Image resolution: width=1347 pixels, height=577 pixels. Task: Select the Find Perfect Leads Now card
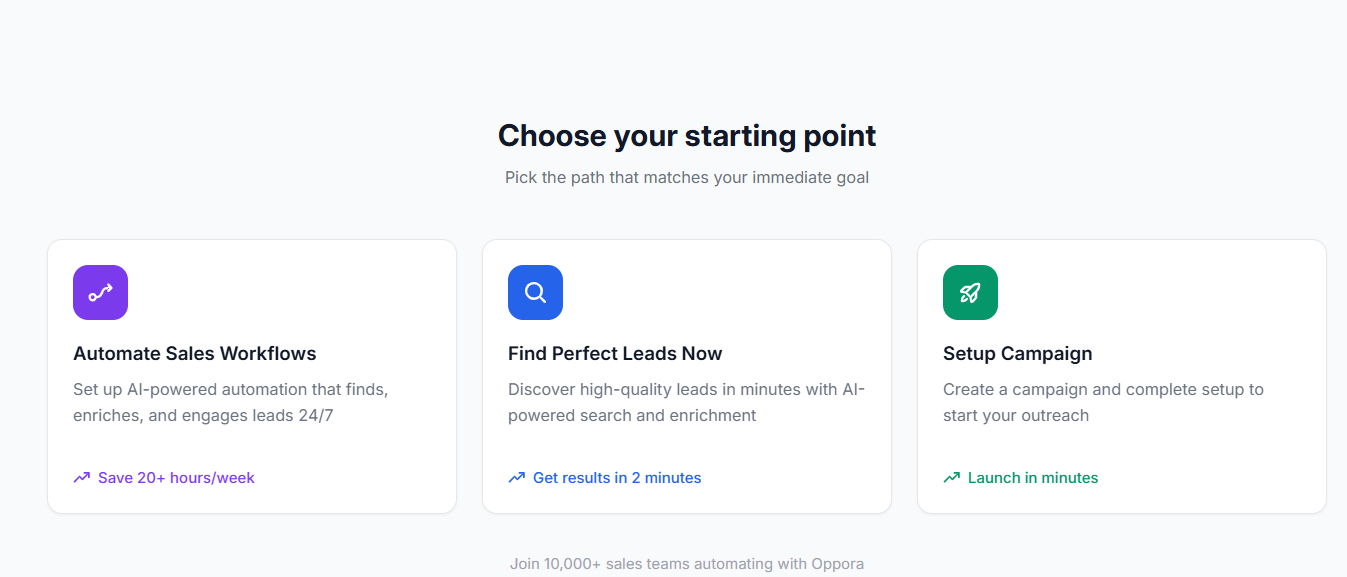687,376
